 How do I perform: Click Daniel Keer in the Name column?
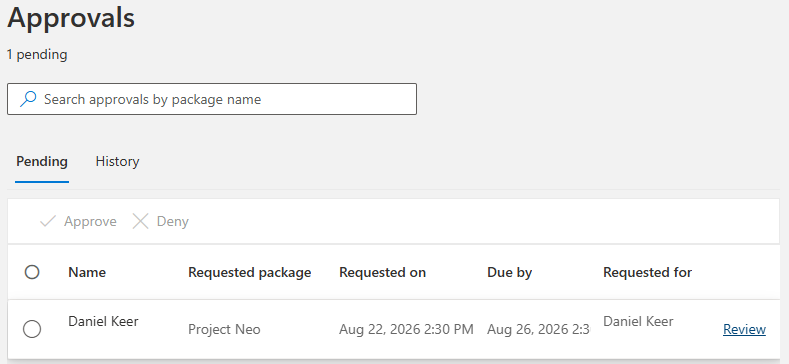[103, 321]
